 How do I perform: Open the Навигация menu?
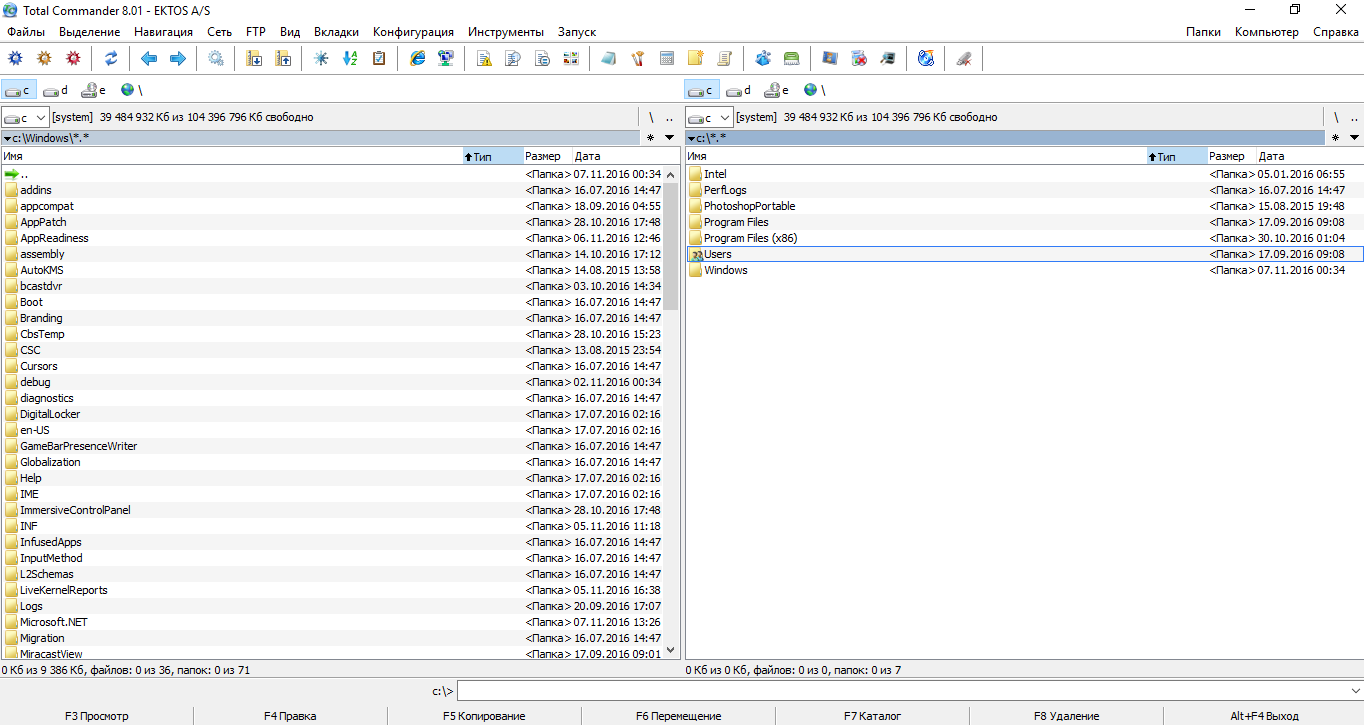point(163,32)
